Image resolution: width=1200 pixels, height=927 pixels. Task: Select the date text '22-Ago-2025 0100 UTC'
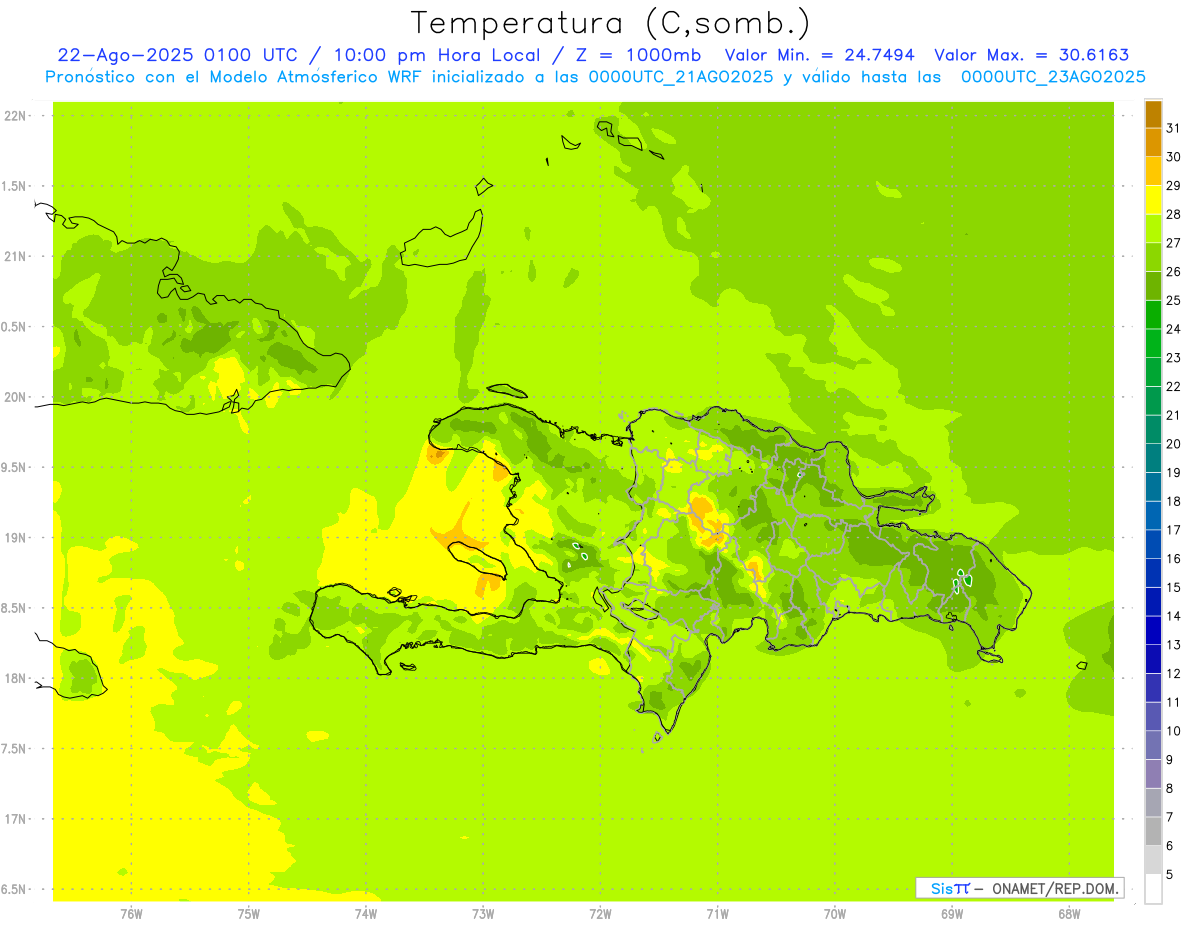pos(177,55)
